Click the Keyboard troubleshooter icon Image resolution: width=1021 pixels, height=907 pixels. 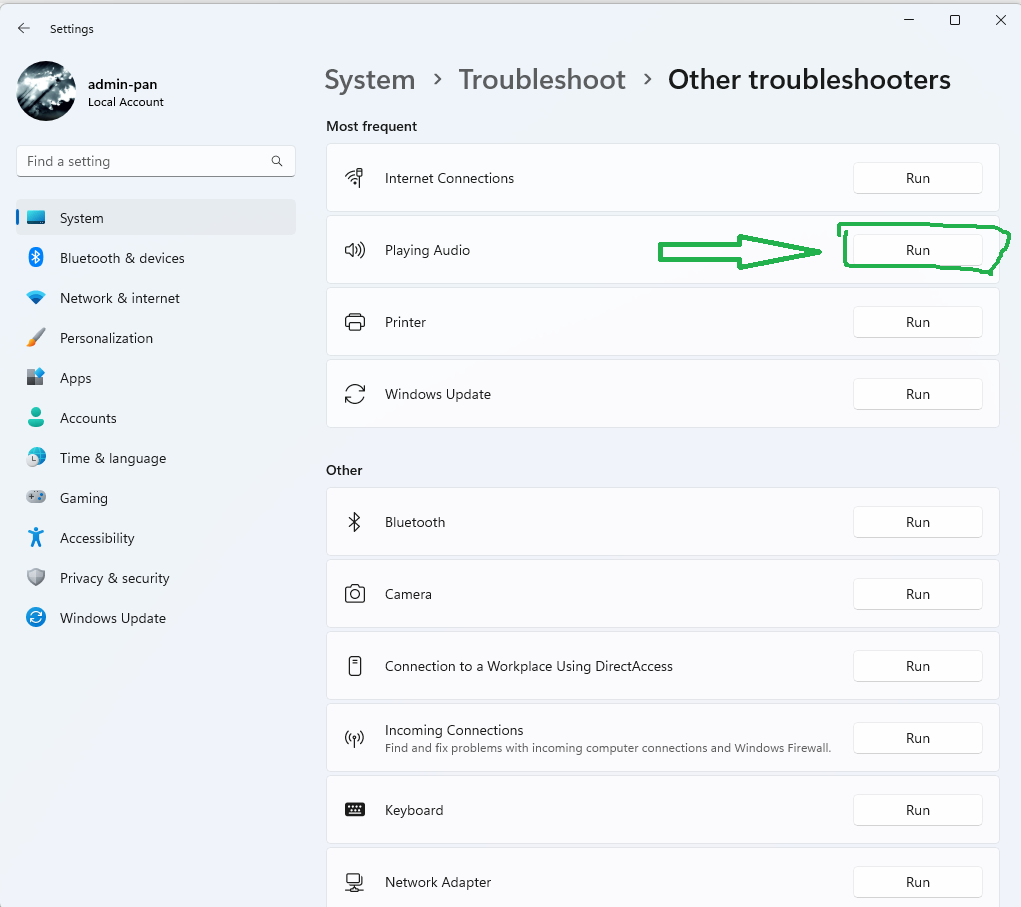pyautogui.click(x=354, y=809)
